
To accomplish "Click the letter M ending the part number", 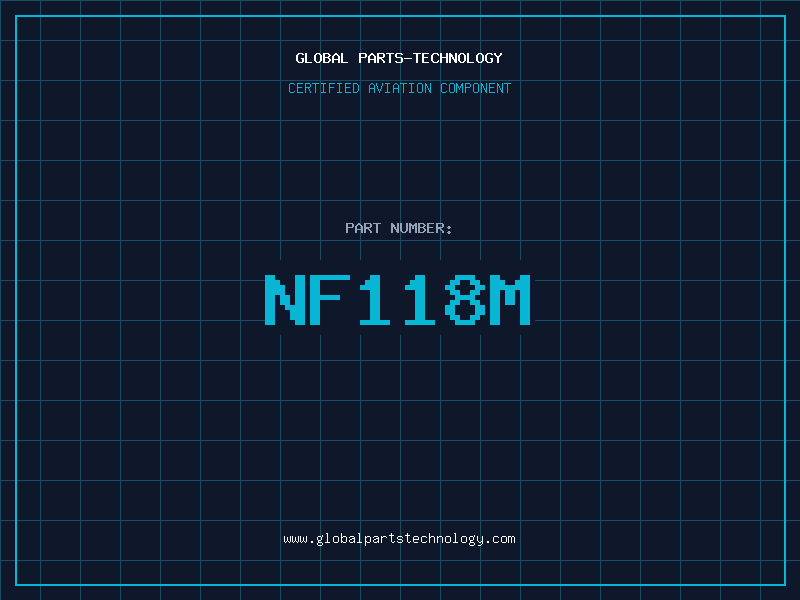I will [x=509, y=300].
